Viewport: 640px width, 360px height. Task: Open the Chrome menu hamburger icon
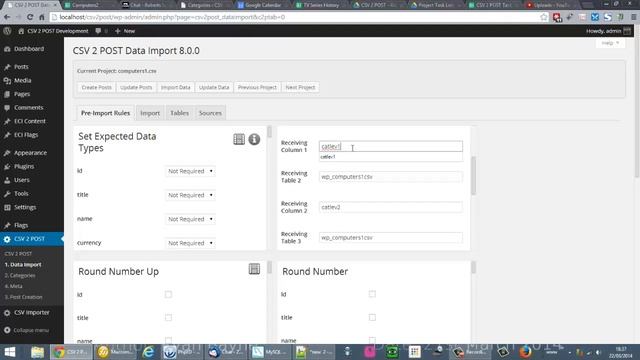(x=634, y=17)
